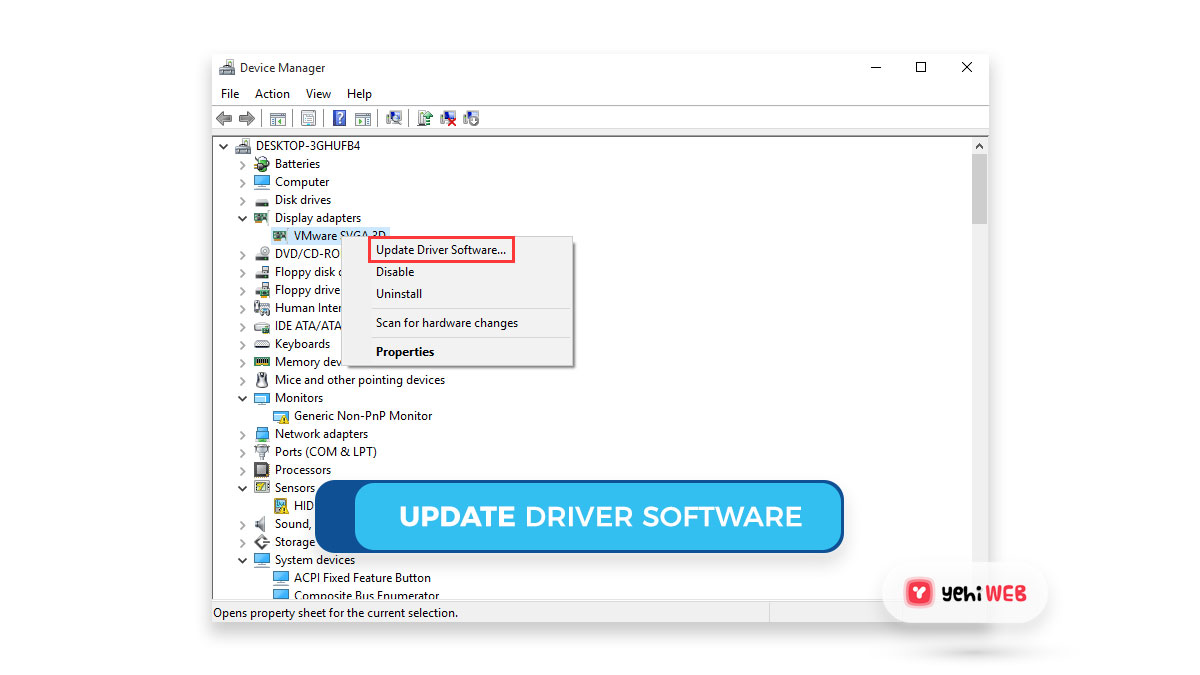Choose Update Driver Software from context menu

point(441,250)
